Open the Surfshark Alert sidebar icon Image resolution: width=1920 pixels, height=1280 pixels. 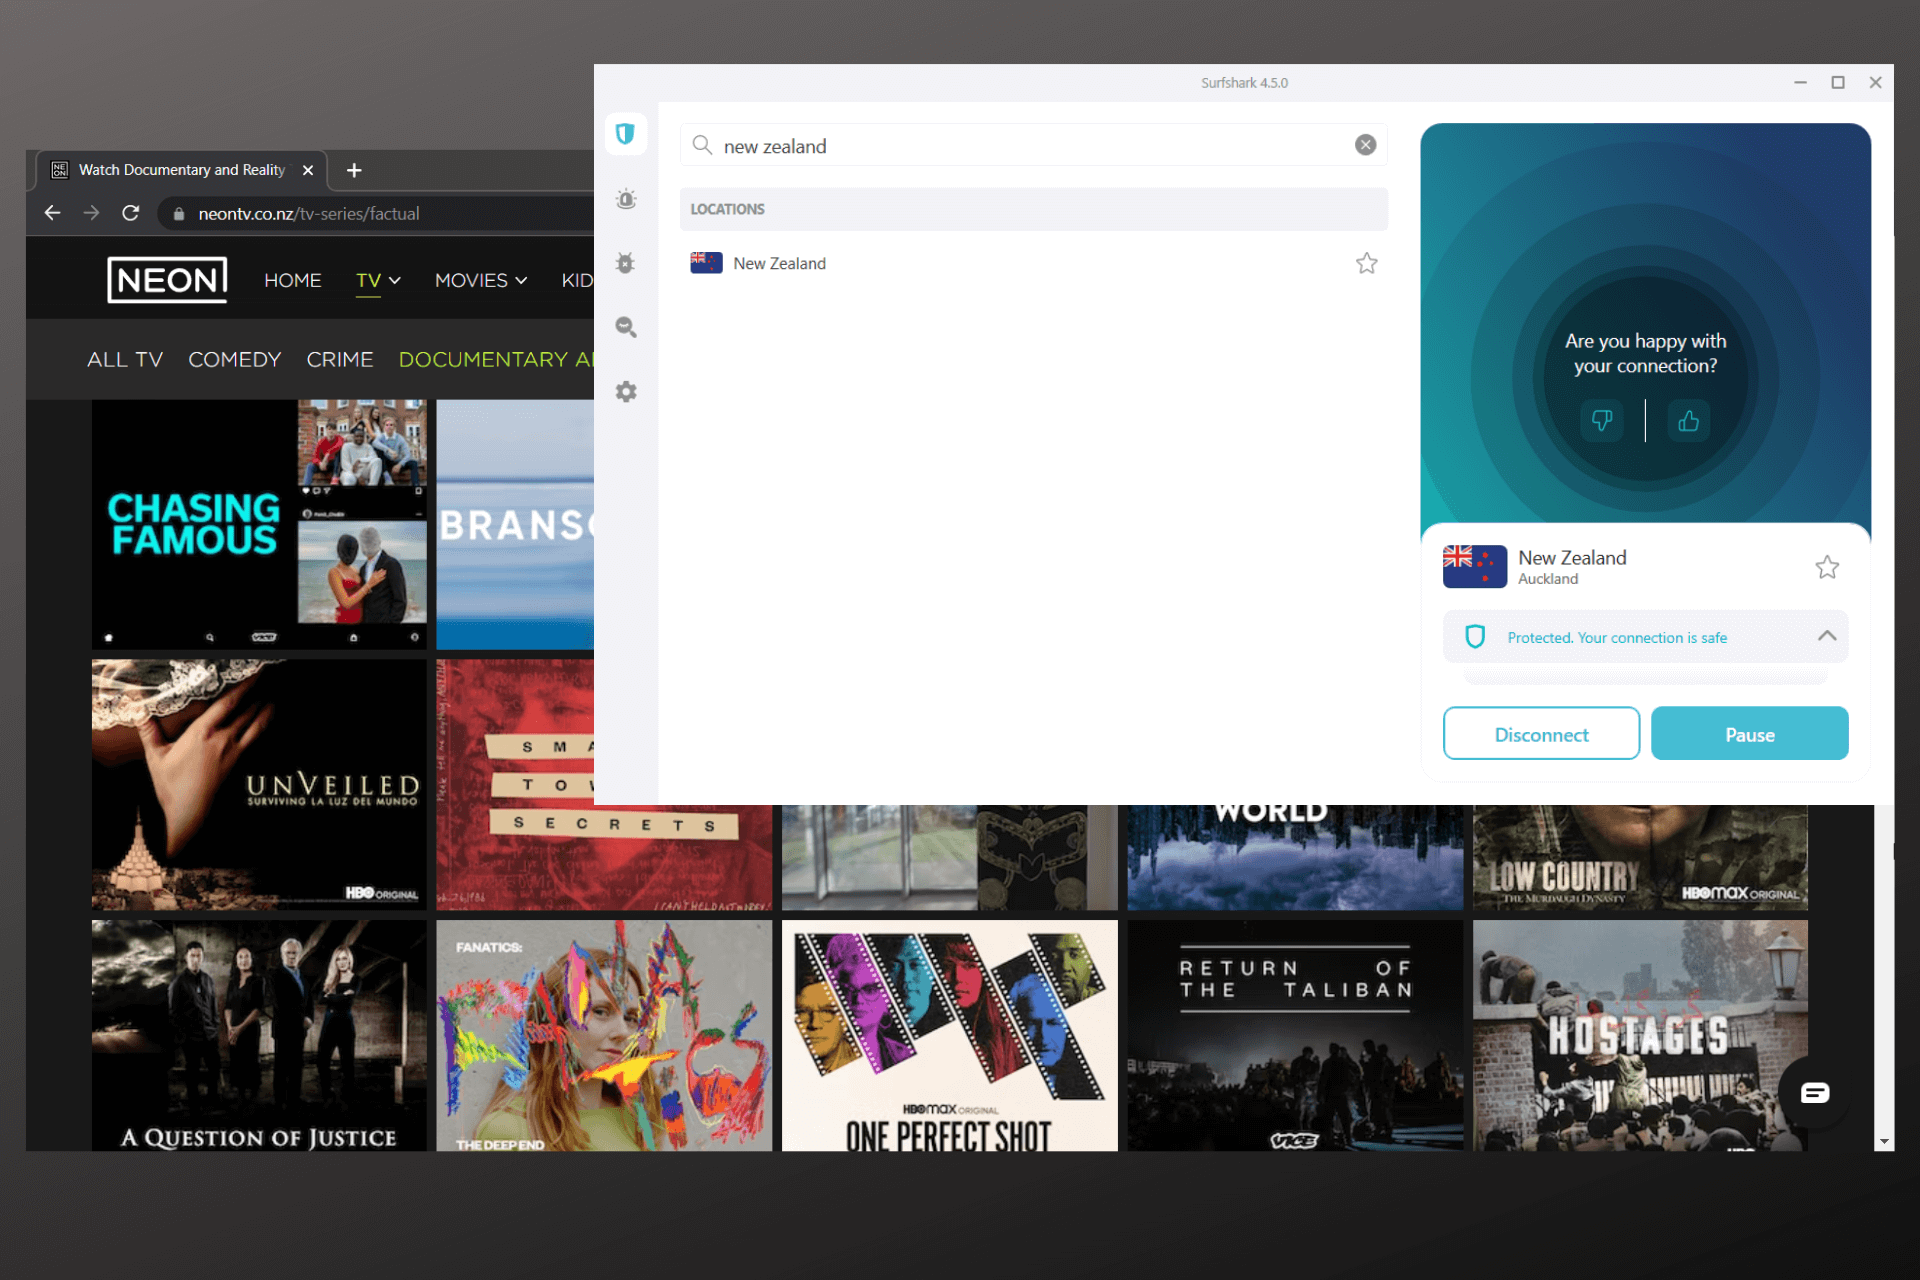[x=626, y=199]
